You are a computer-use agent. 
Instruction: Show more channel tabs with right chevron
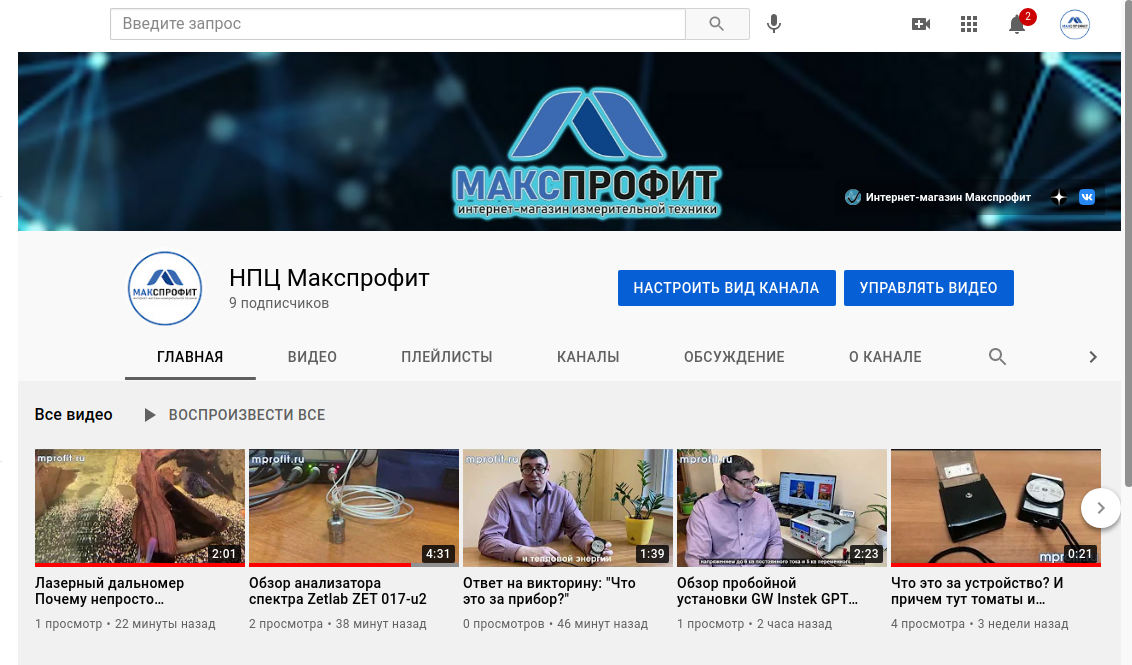click(x=1093, y=357)
